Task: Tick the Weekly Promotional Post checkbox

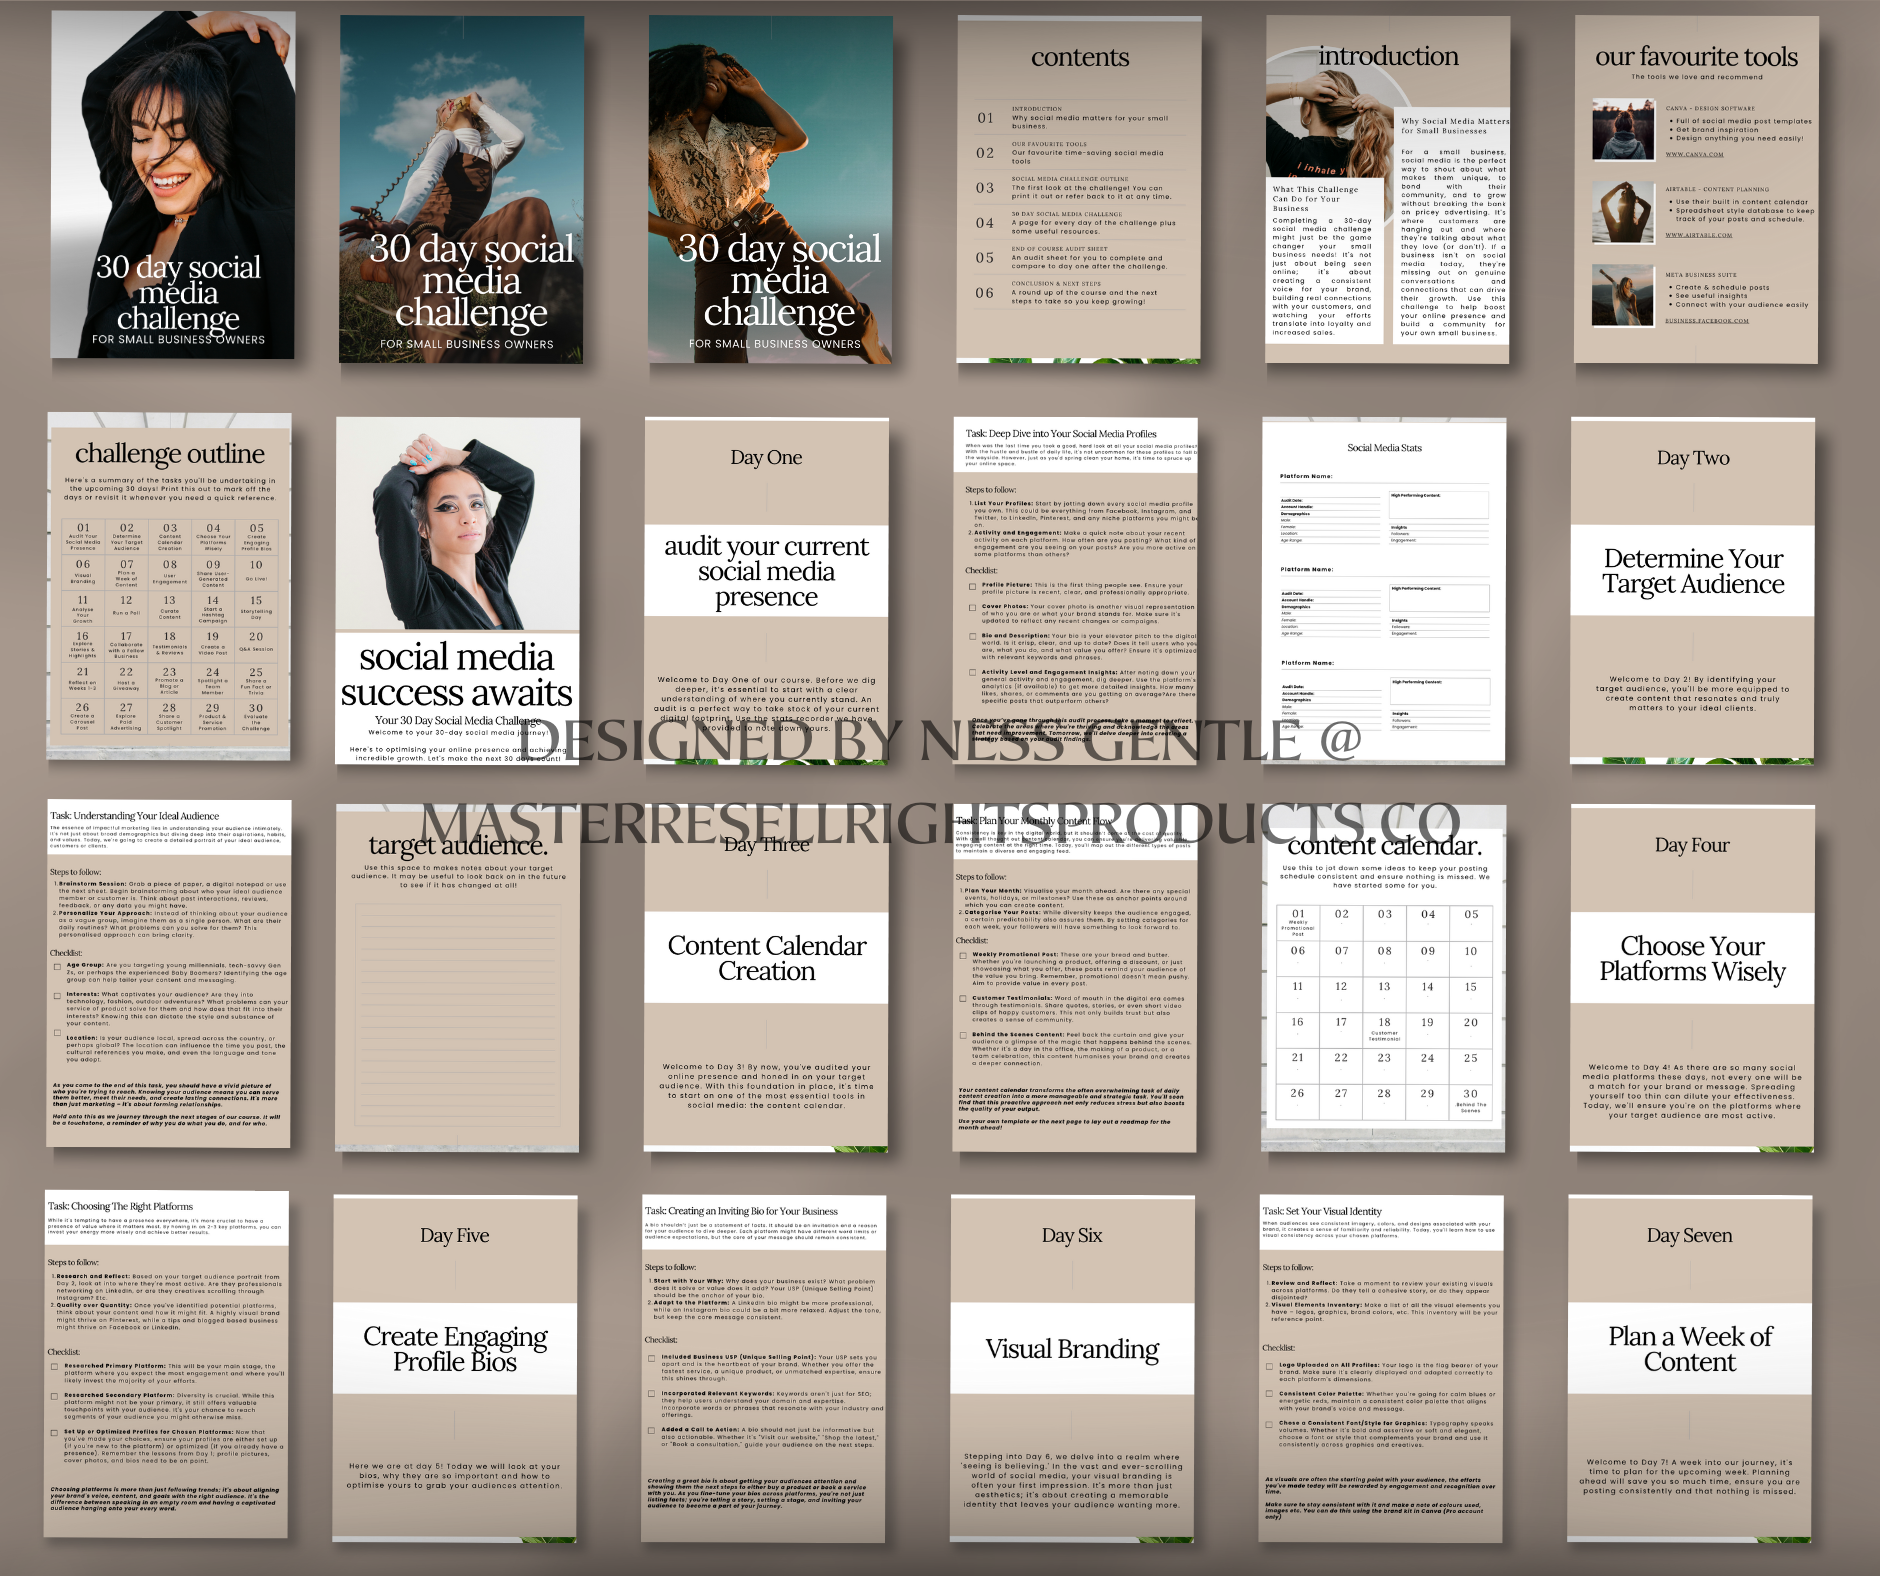Action: tap(964, 956)
